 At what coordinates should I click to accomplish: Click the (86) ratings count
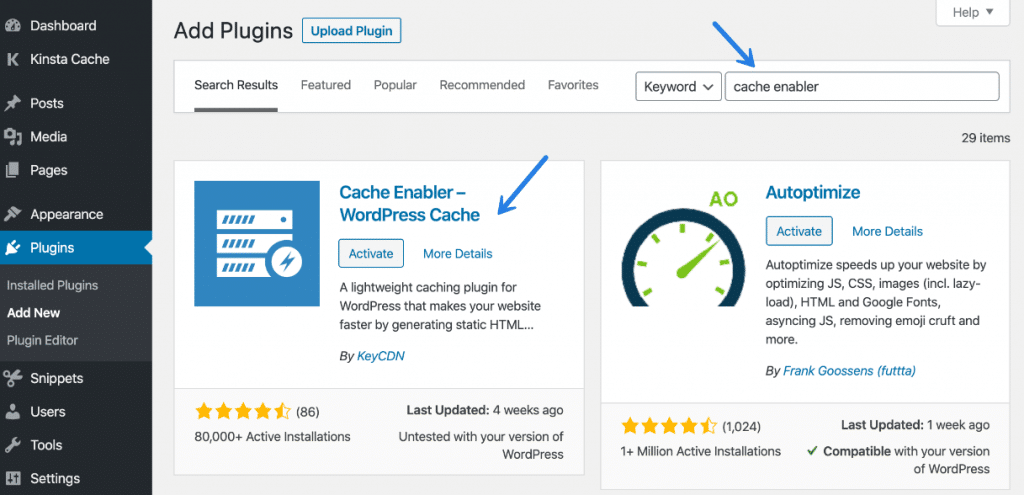(x=308, y=412)
